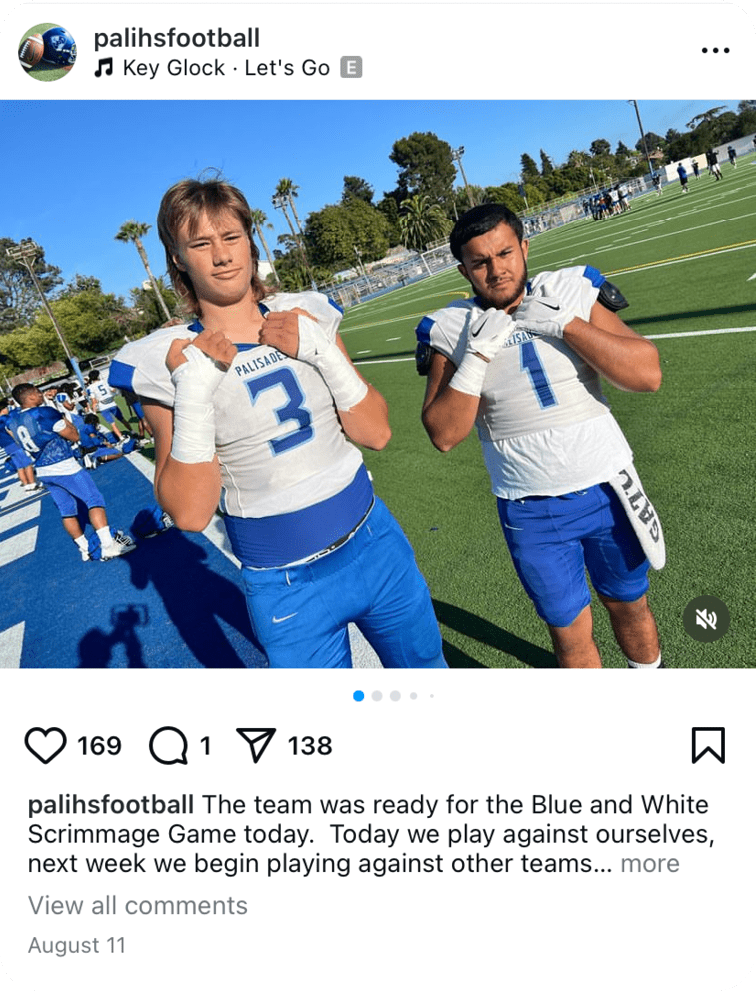View all comments on the post
Image resolution: width=756 pixels, height=991 pixels.
138,906
